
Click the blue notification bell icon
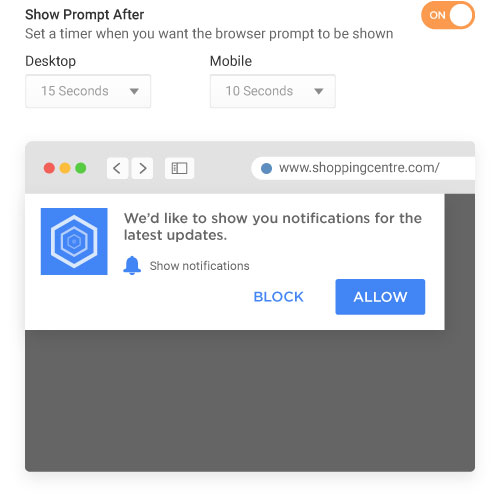132,265
